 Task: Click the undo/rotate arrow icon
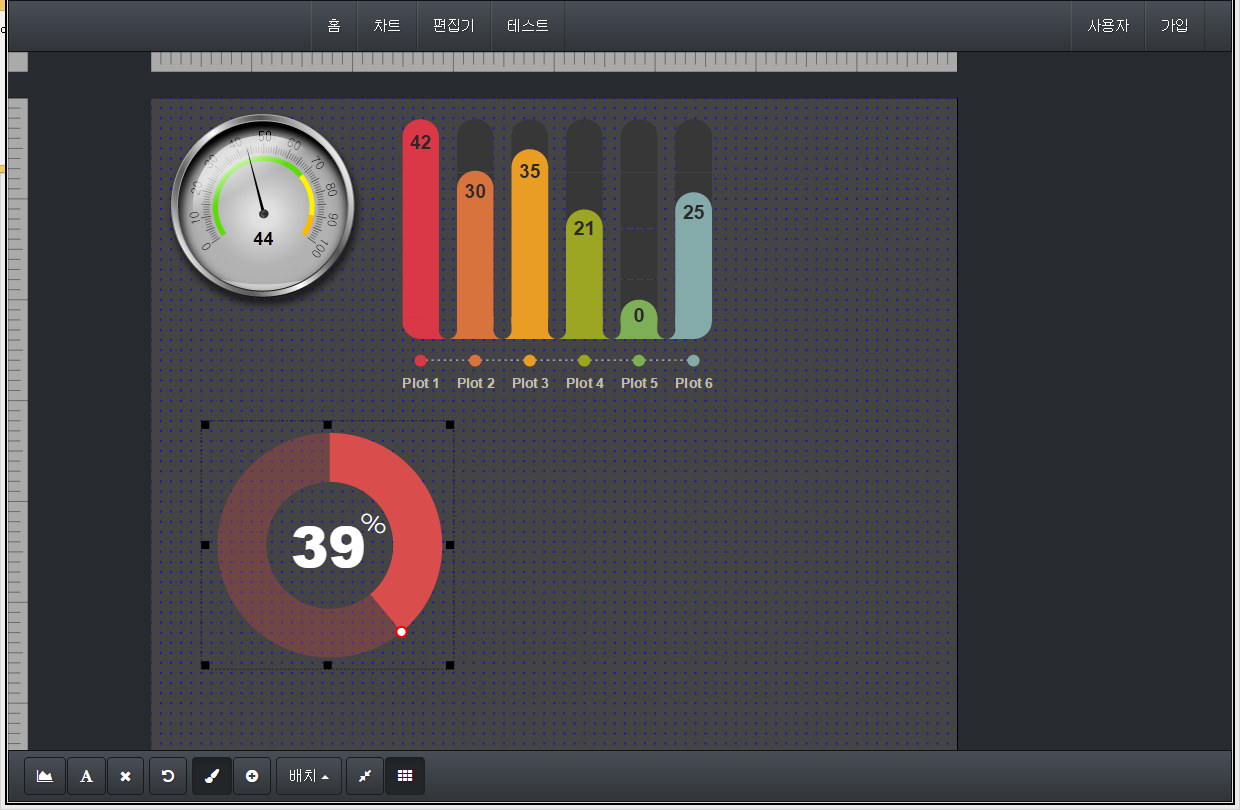[168, 776]
